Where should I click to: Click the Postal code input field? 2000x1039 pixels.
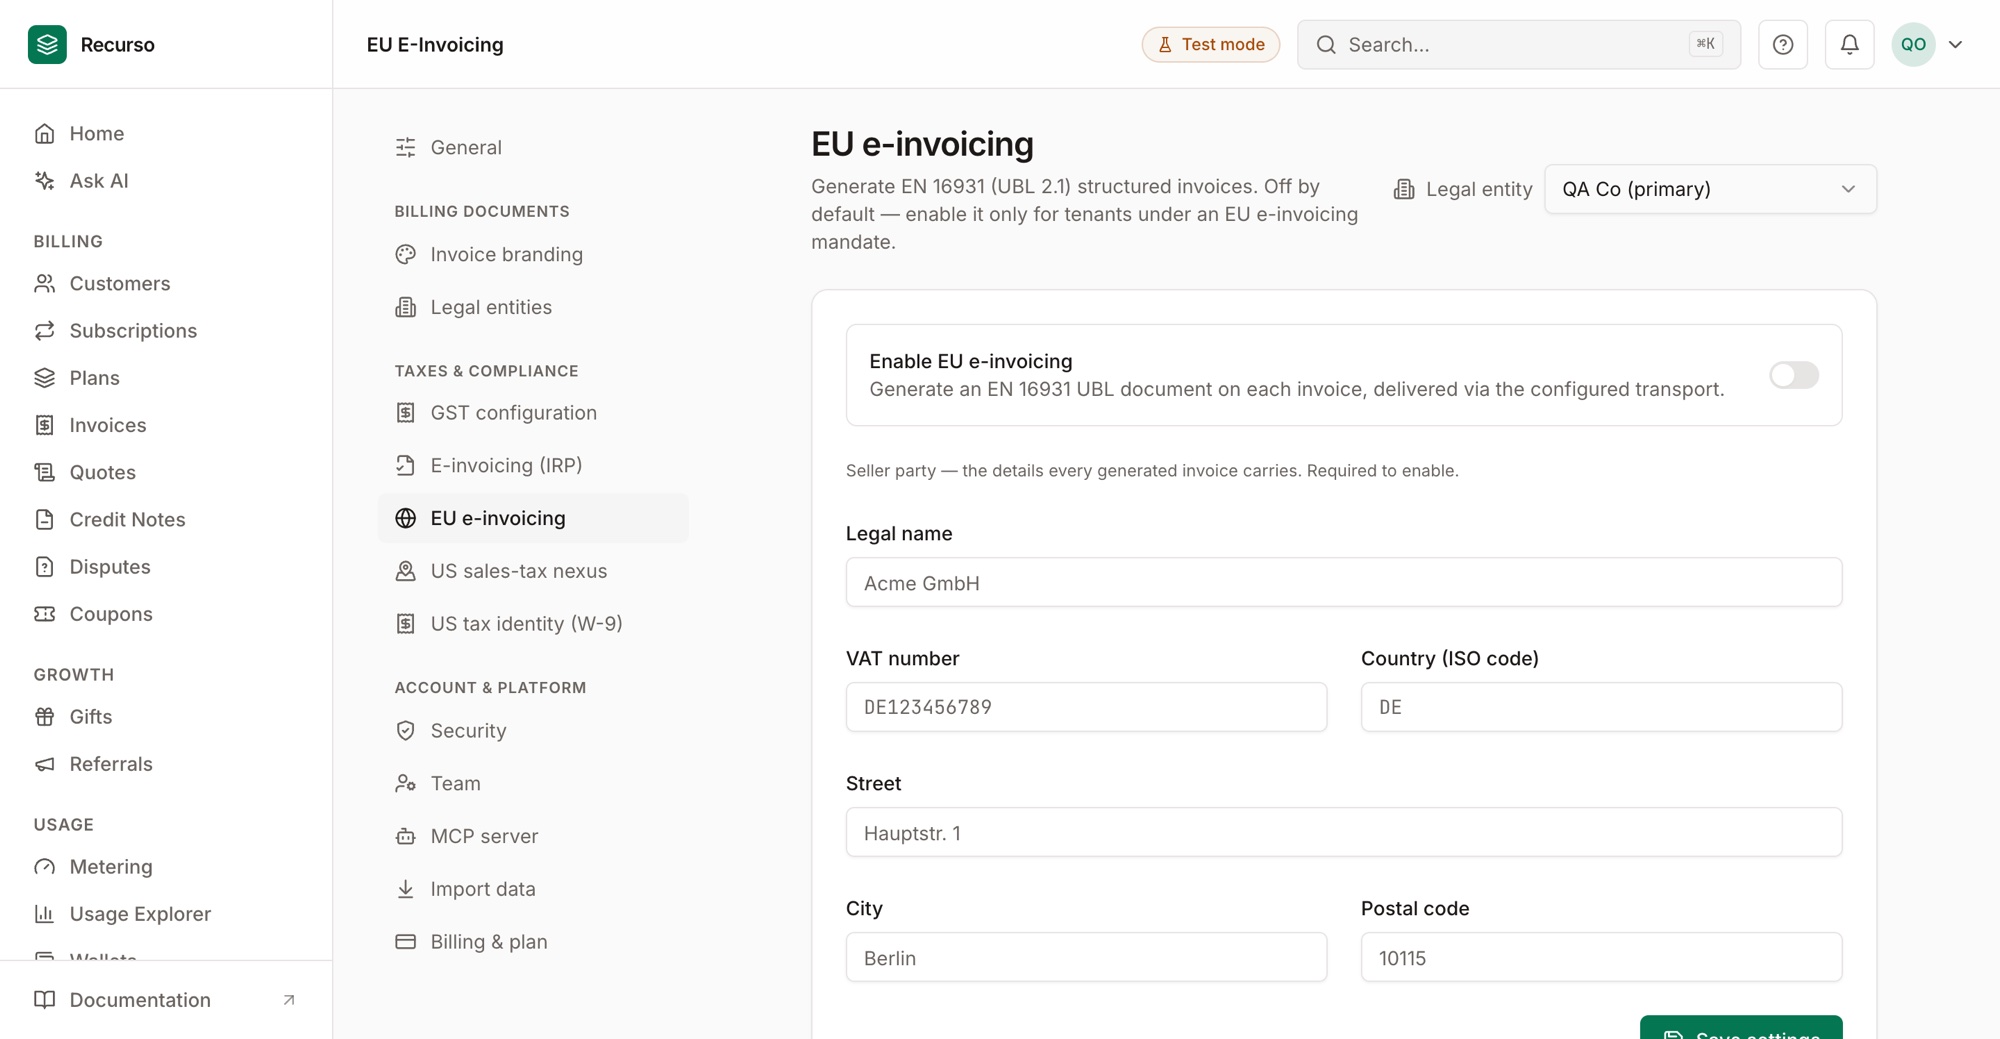tap(1601, 957)
